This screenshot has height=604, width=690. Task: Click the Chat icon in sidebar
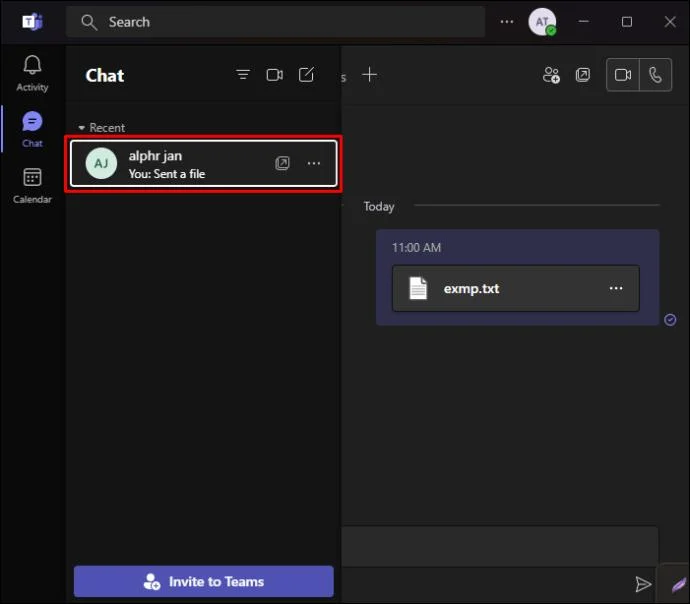point(32,129)
